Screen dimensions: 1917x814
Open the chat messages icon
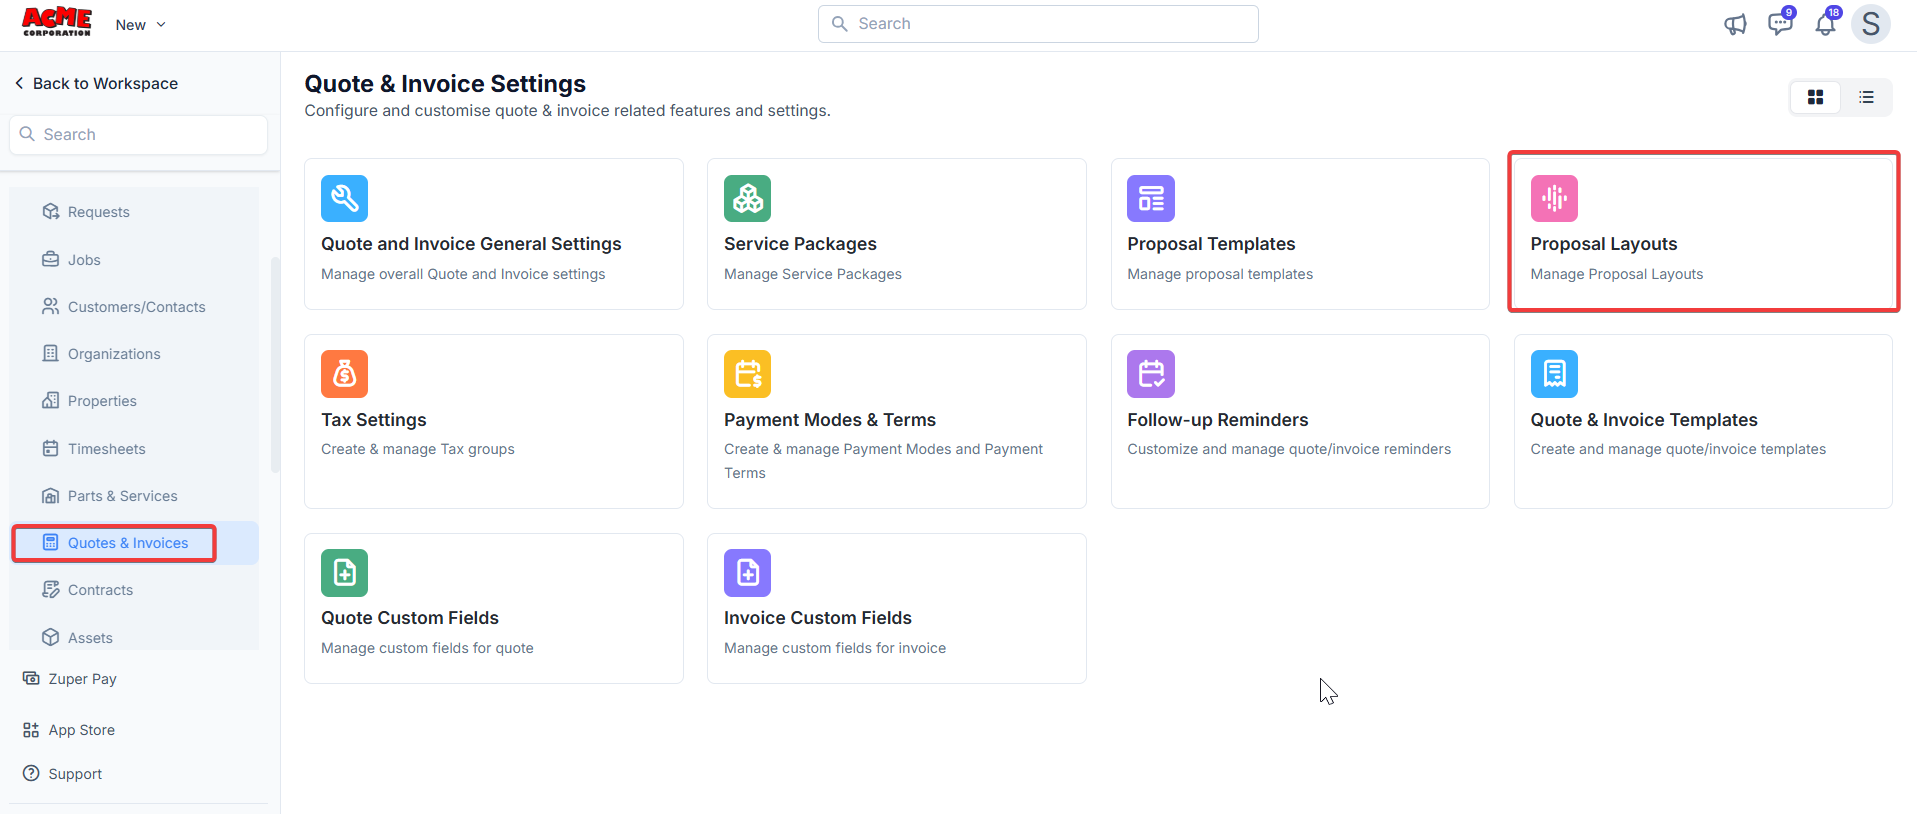pos(1780,22)
